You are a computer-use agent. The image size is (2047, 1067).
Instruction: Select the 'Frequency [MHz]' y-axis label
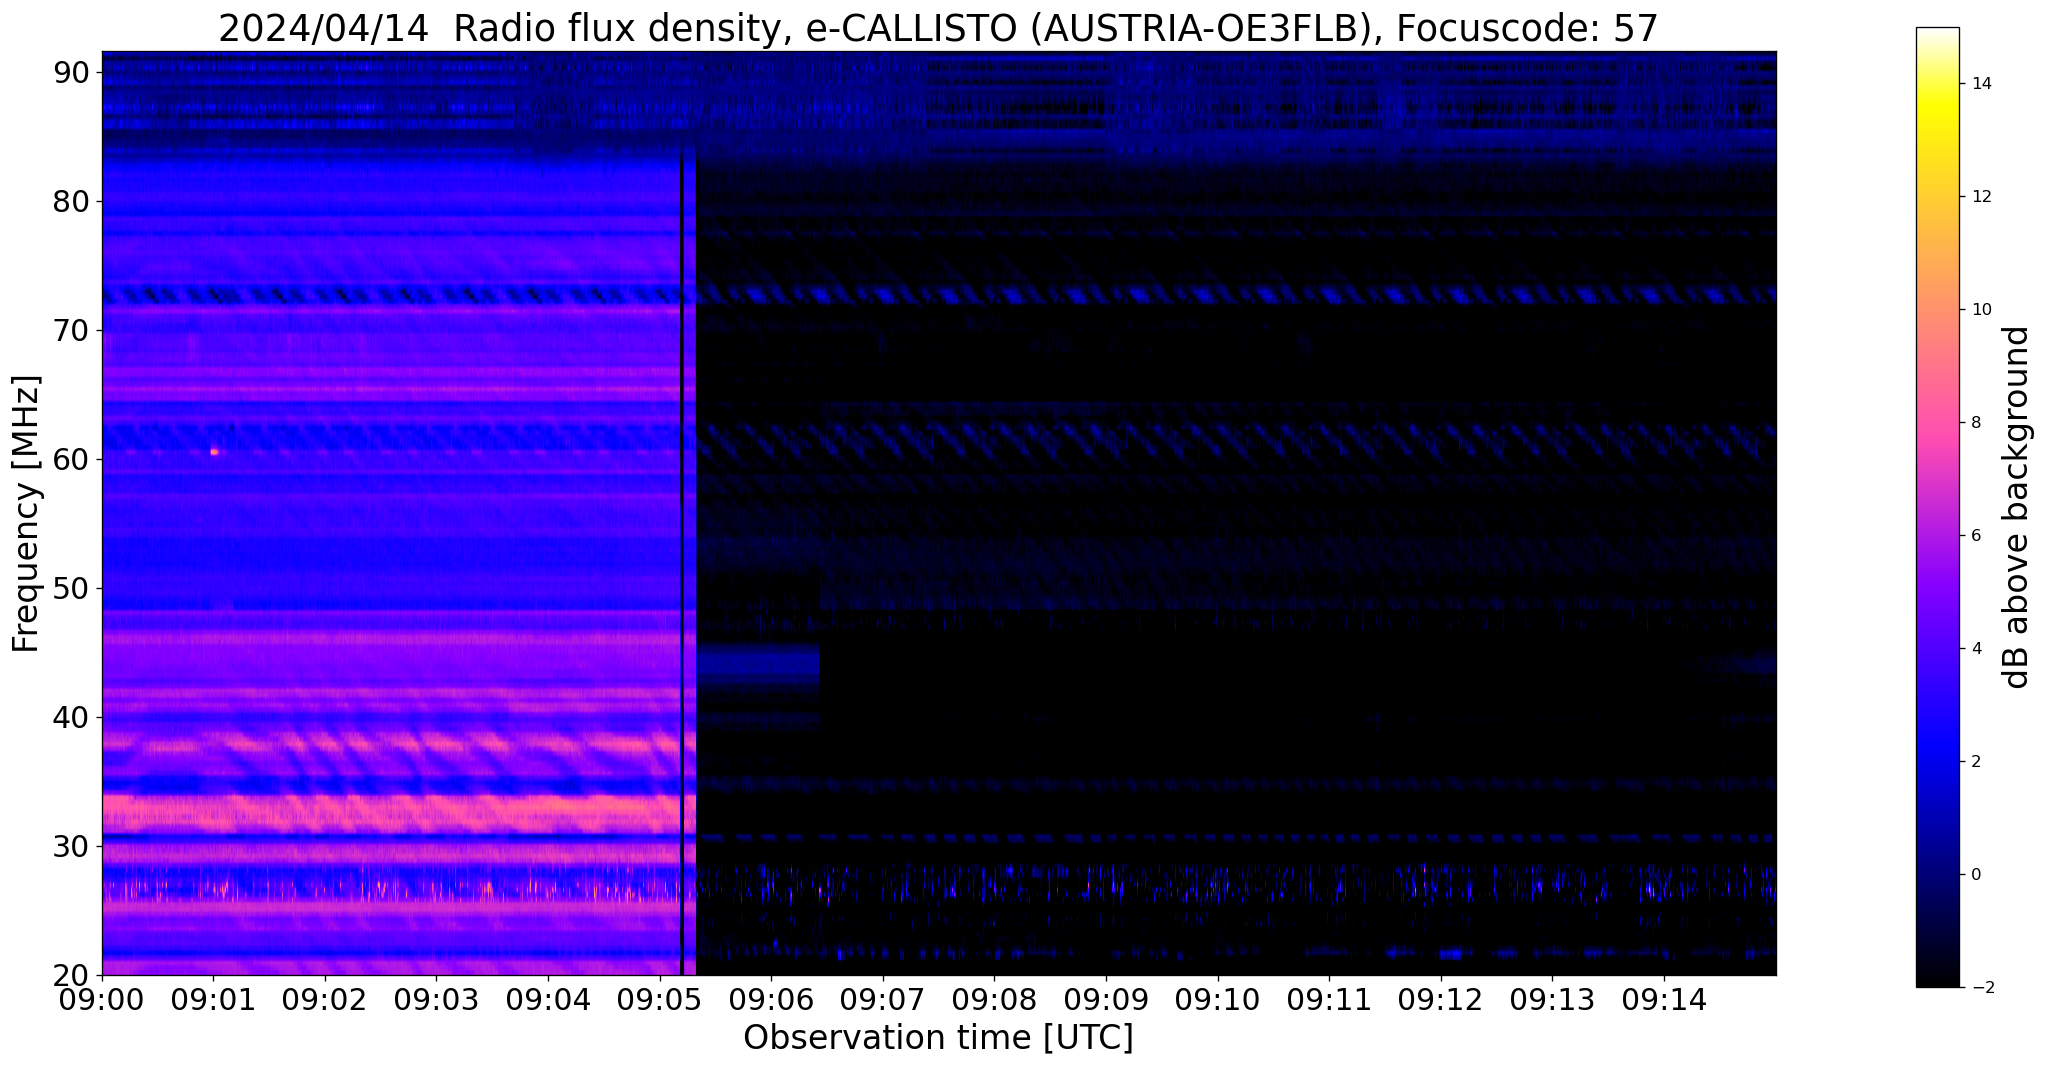(x=26, y=513)
